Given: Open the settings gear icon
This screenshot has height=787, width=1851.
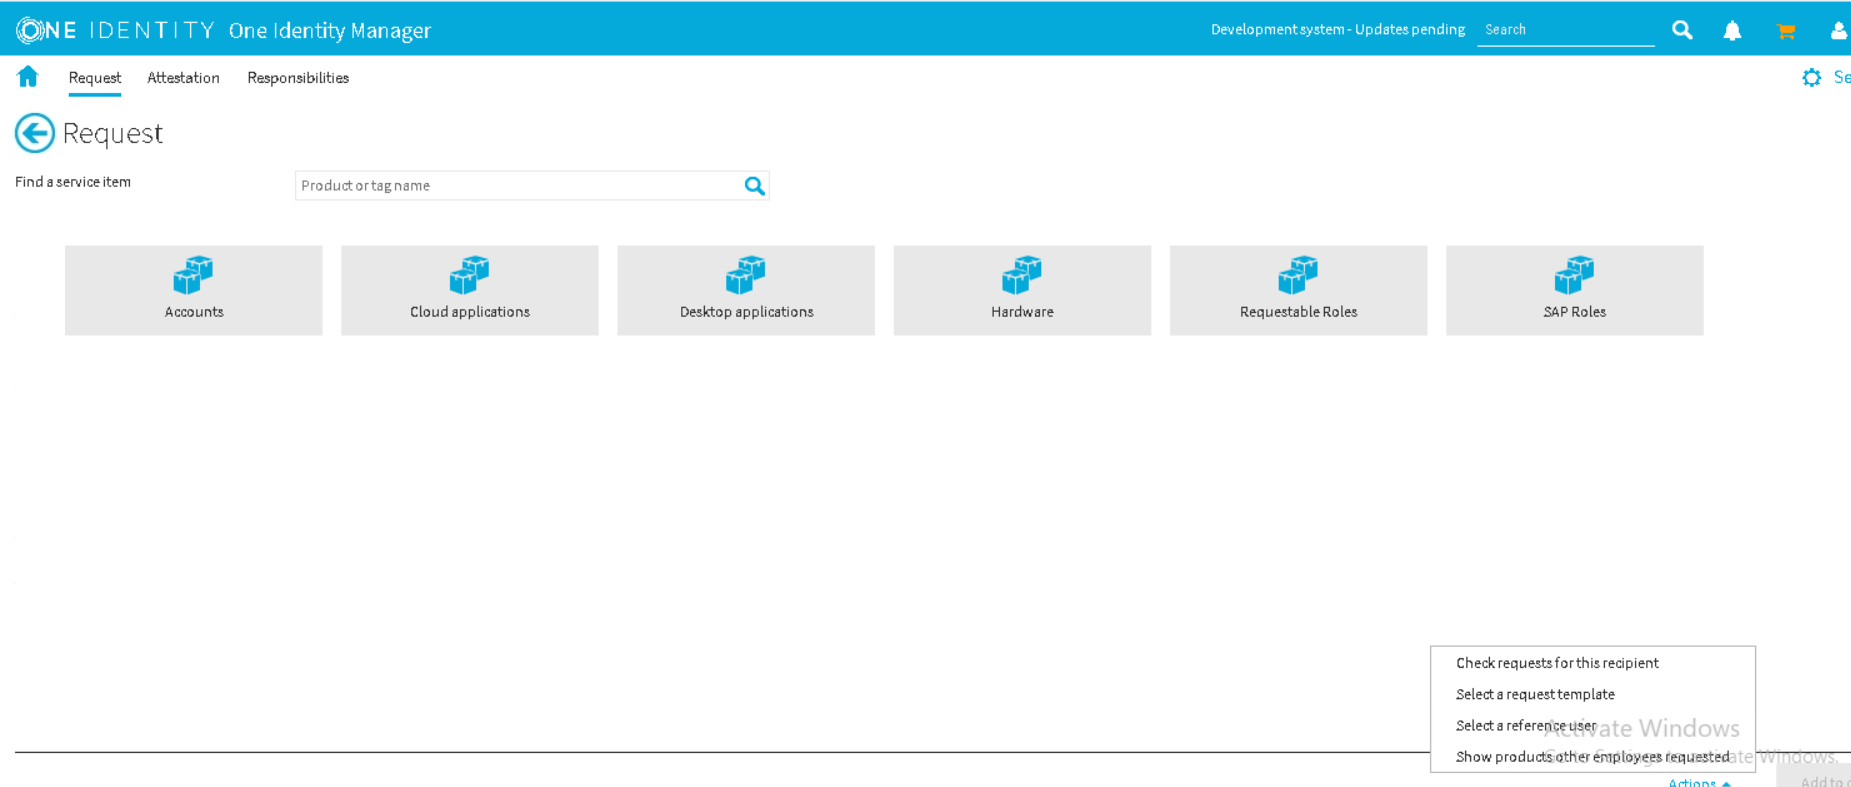Looking at the screenshot, I should 1811,78.
